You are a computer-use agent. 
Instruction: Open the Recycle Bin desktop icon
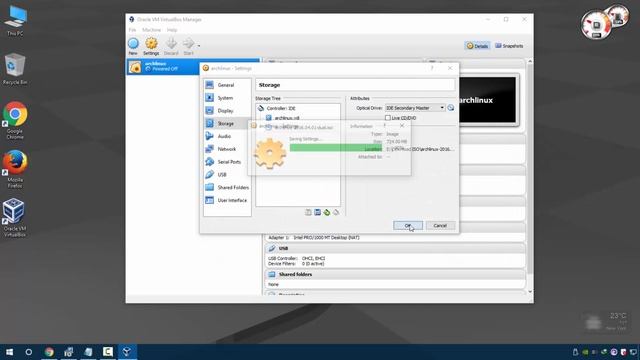15,69
